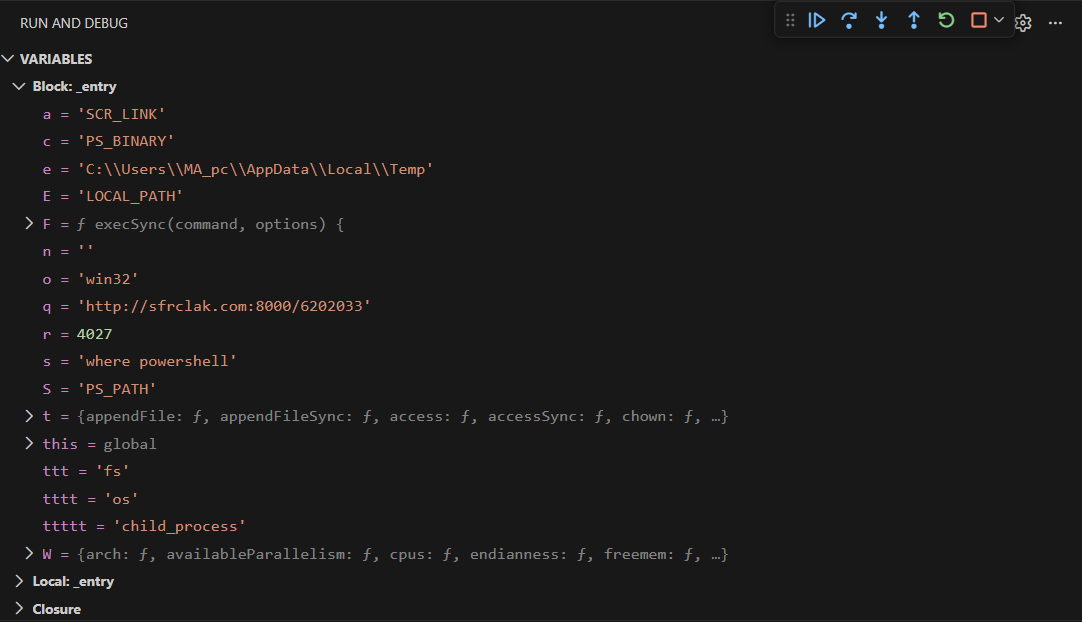The image size is (1082, 622).
Task: Click the Continue debug button
Action: [817, 20]
